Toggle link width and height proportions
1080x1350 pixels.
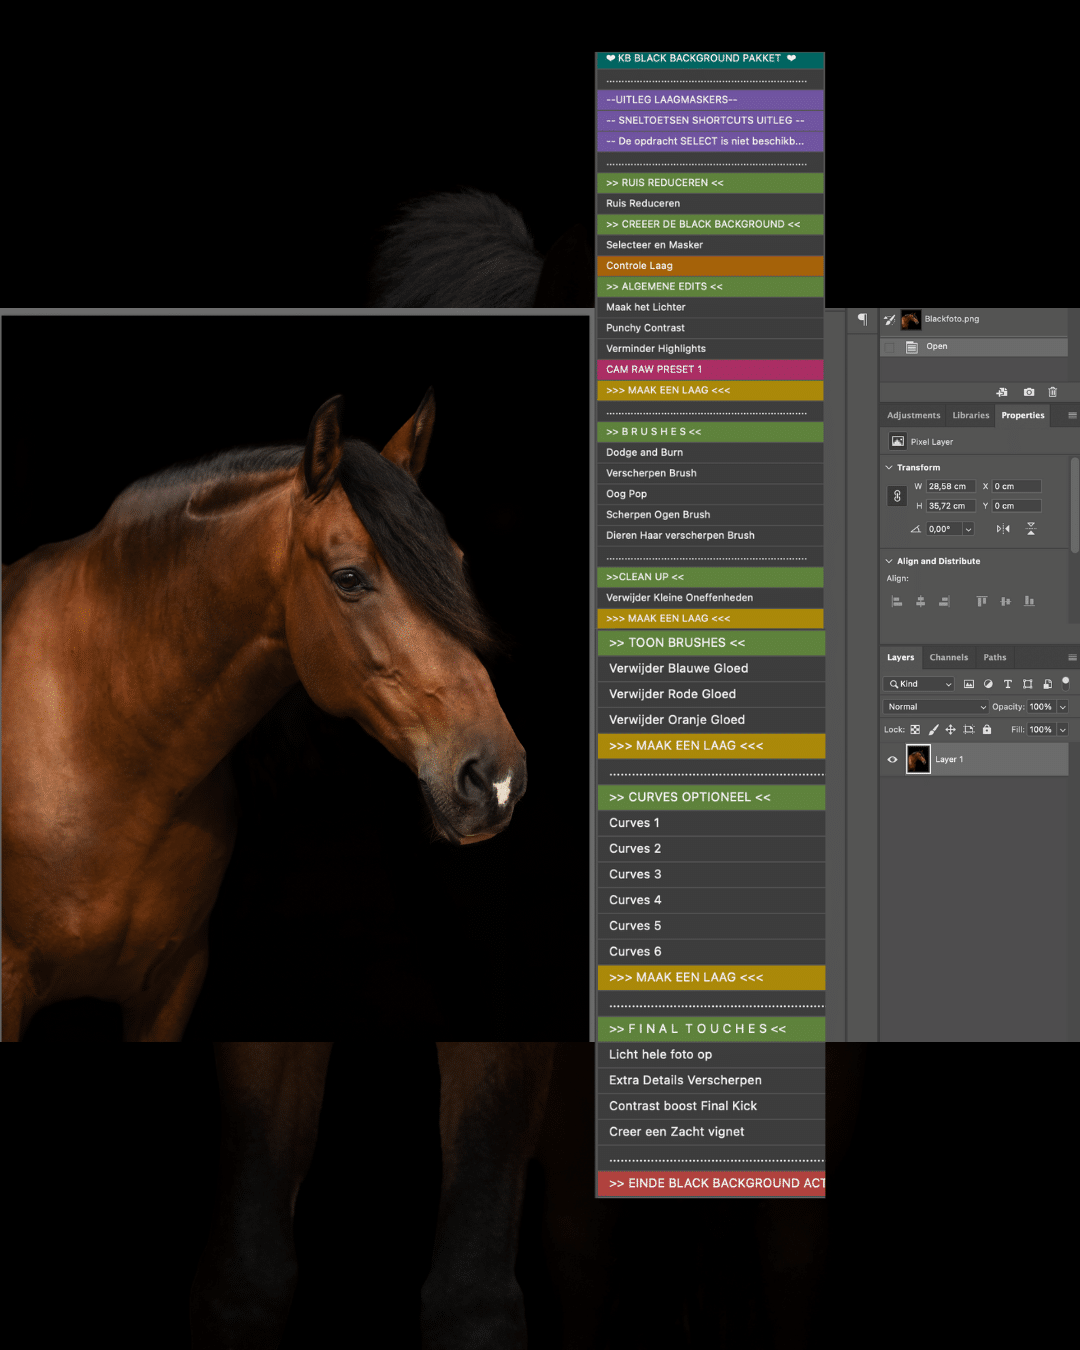pos(897,496)
